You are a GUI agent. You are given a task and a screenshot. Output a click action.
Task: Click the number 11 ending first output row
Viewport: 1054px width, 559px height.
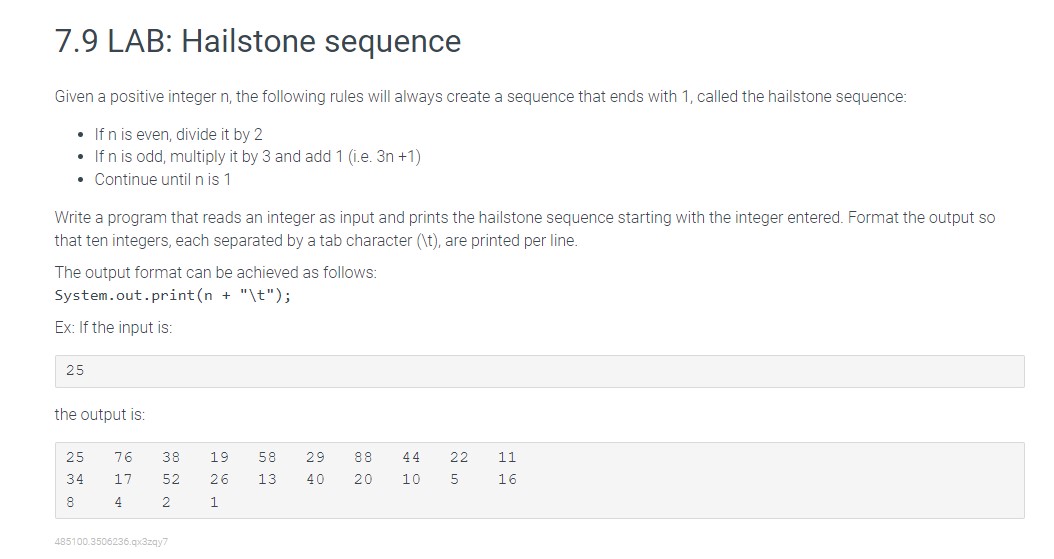tap(508, 457)
